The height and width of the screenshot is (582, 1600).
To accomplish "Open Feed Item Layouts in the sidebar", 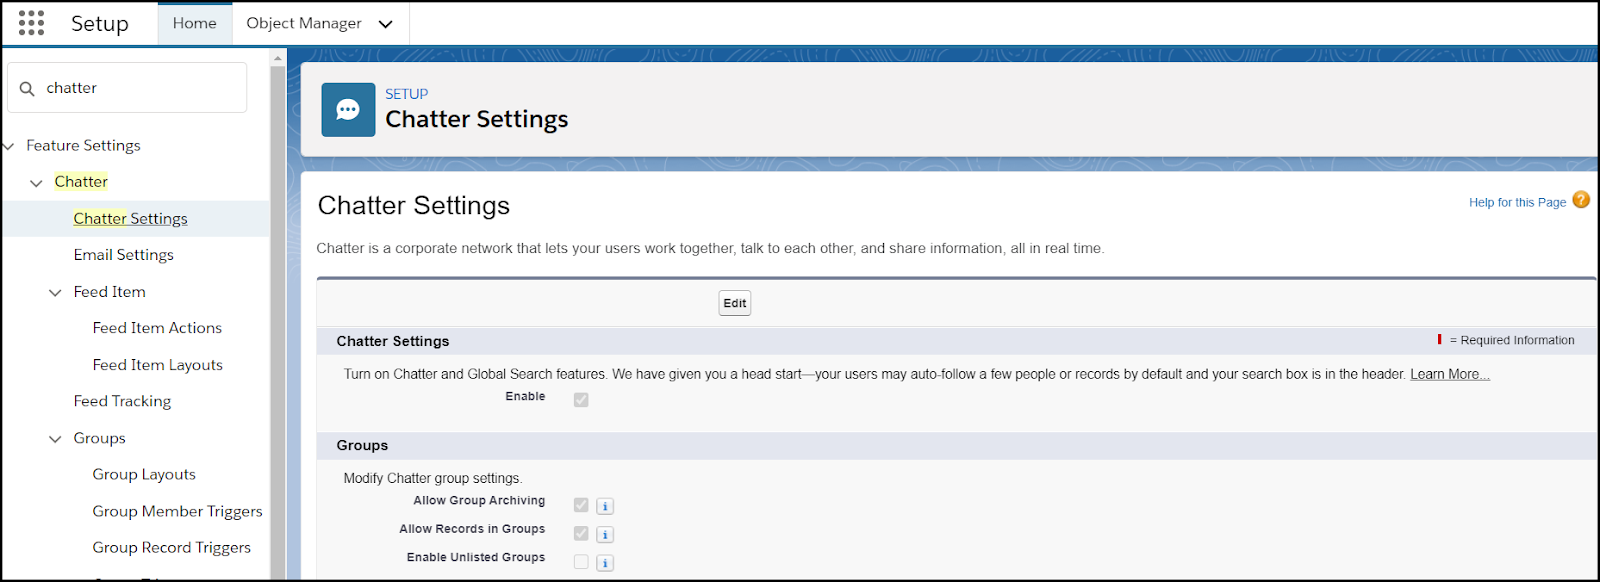I will click(157, 365).
